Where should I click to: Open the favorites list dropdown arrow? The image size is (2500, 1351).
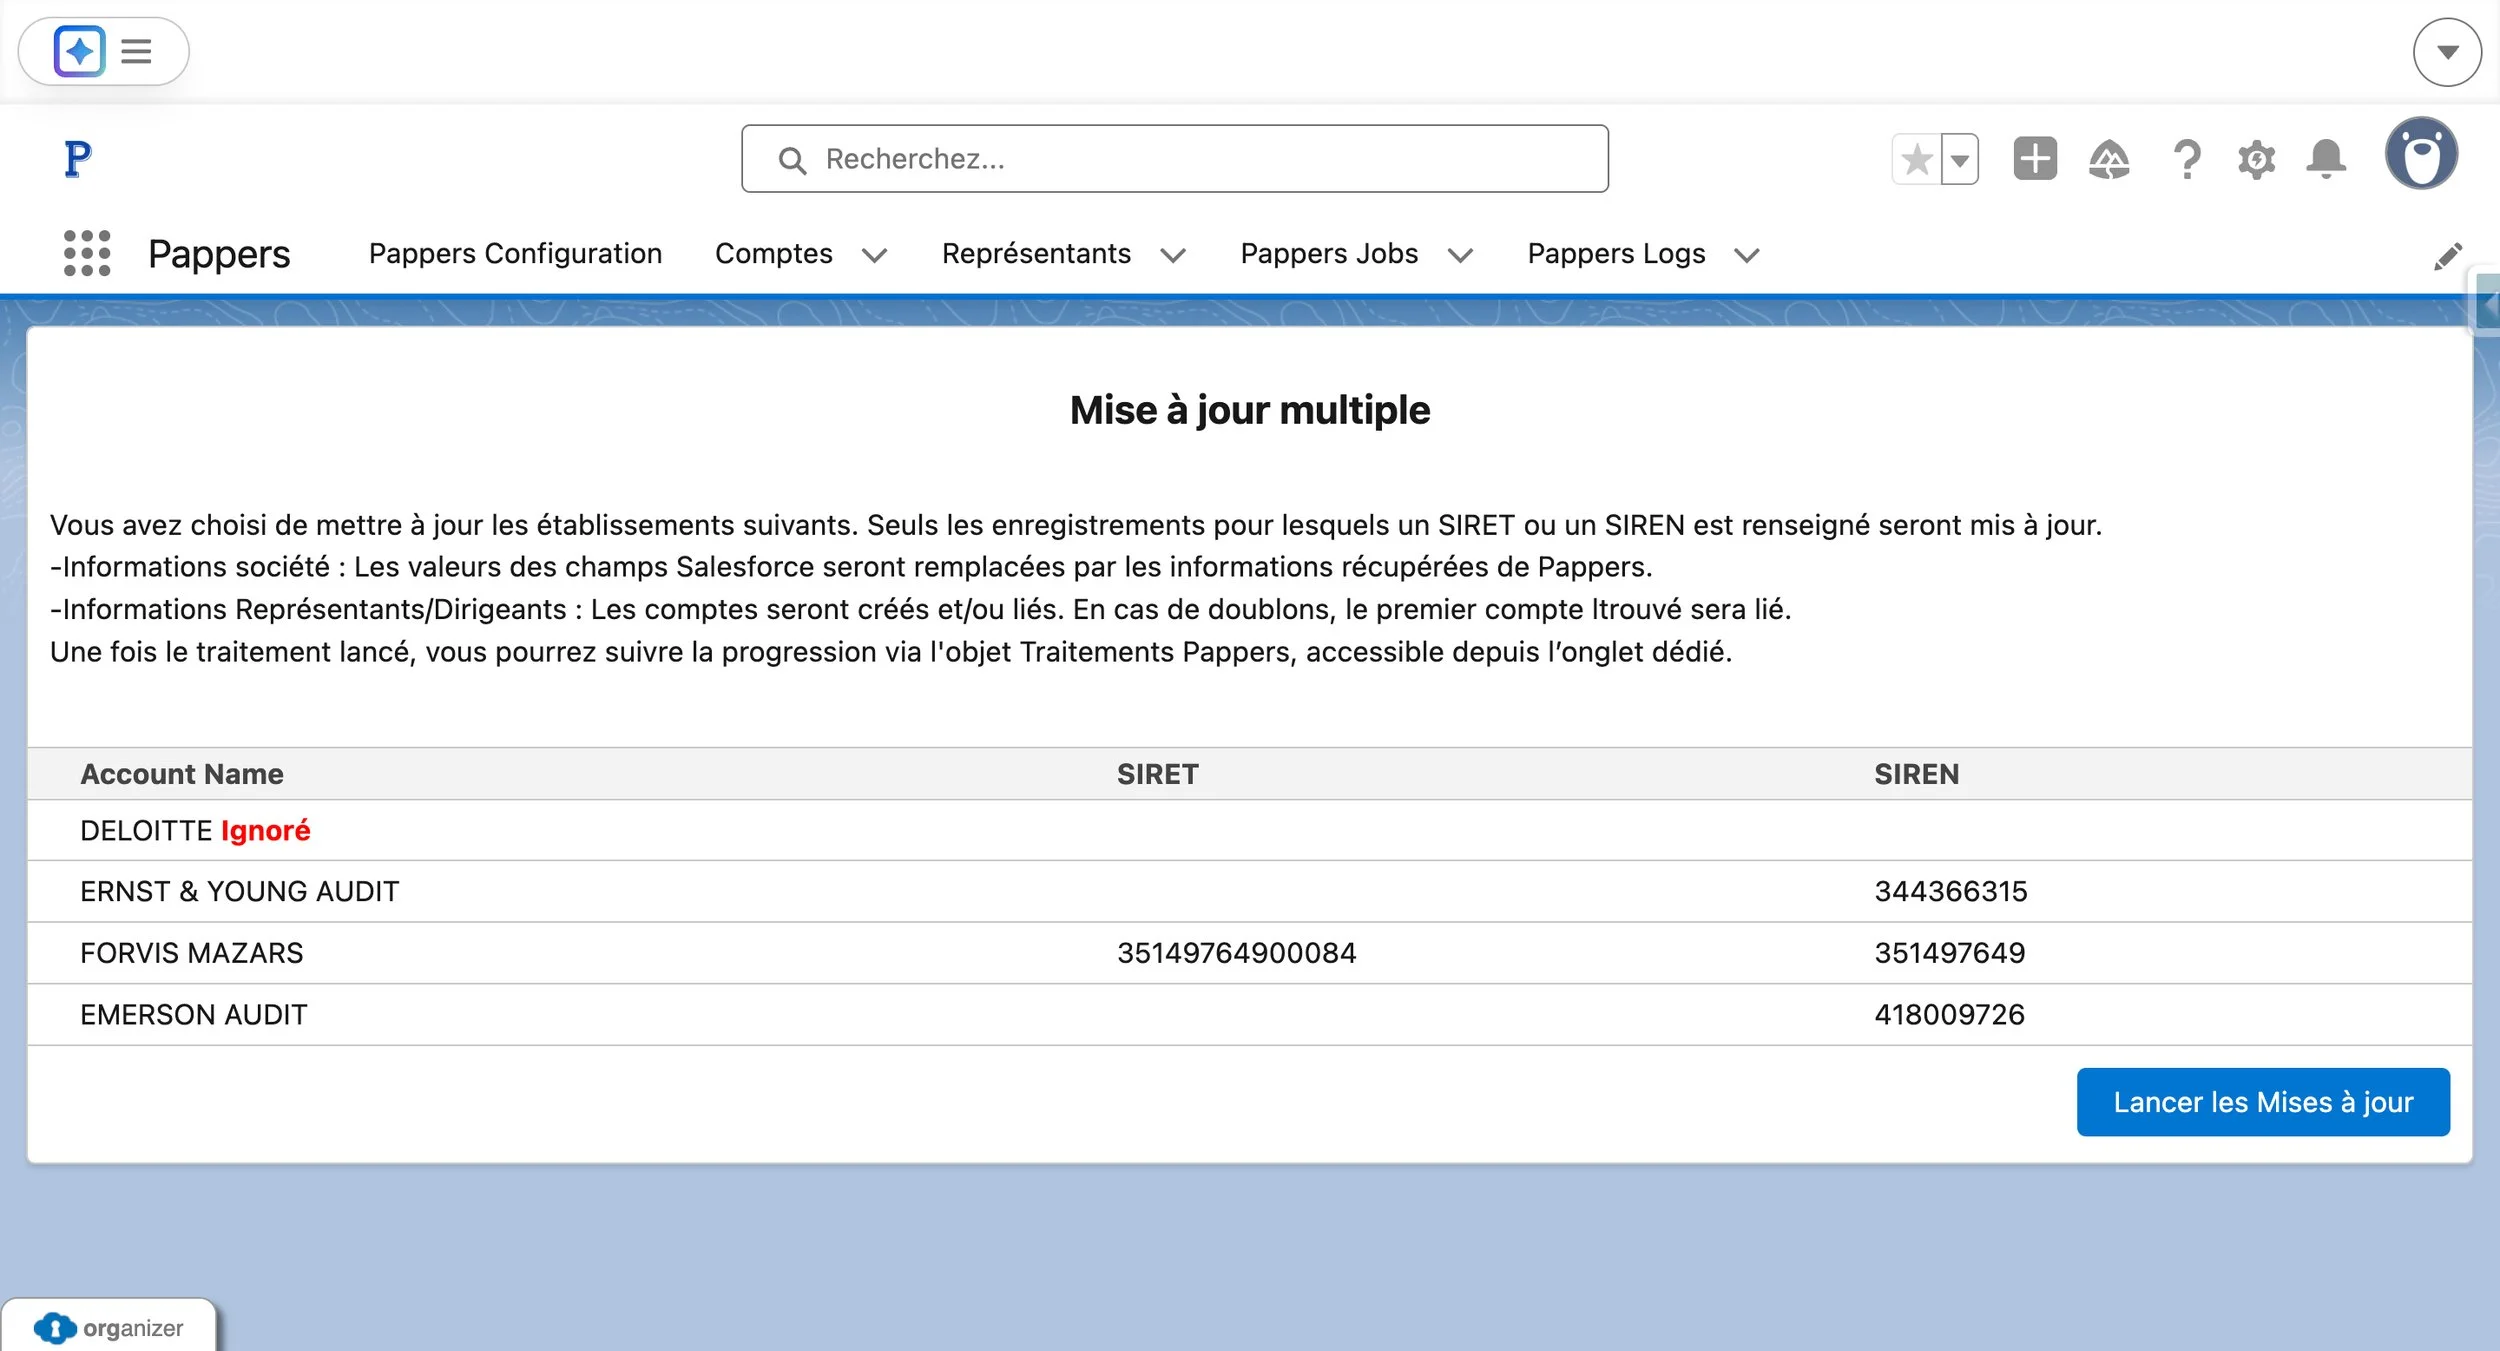tap(1960, 160)
